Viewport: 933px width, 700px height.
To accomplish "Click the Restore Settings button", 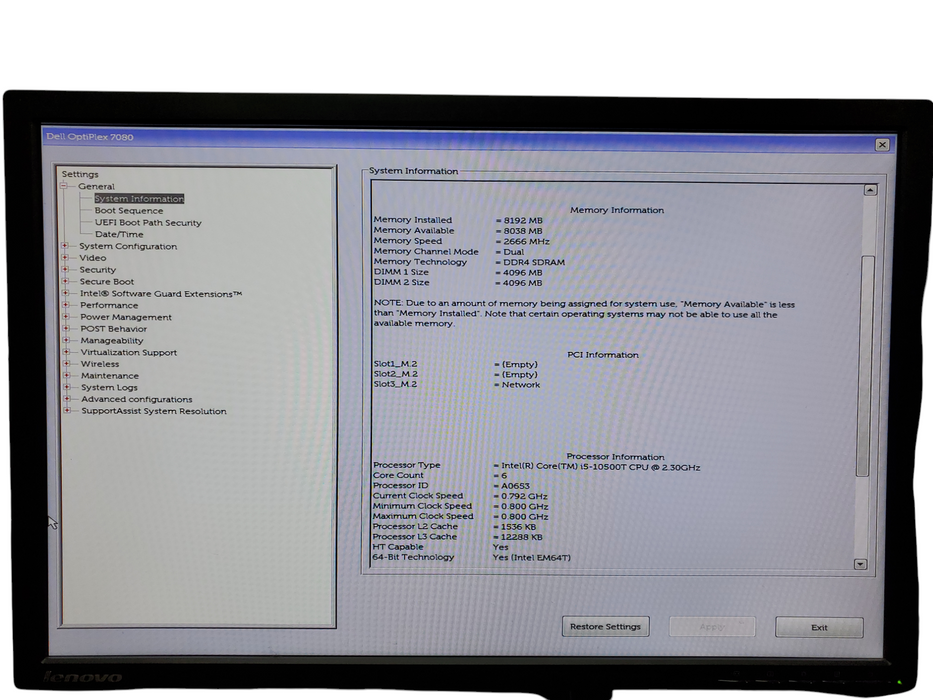I will click(605, 627).
